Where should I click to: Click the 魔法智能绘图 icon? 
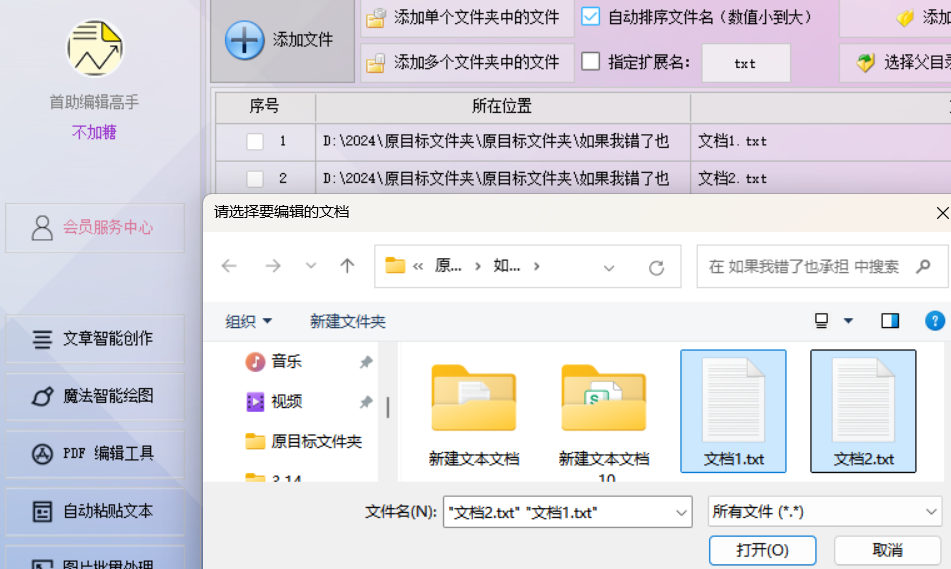pyautogui.click(x=42, y=397)
